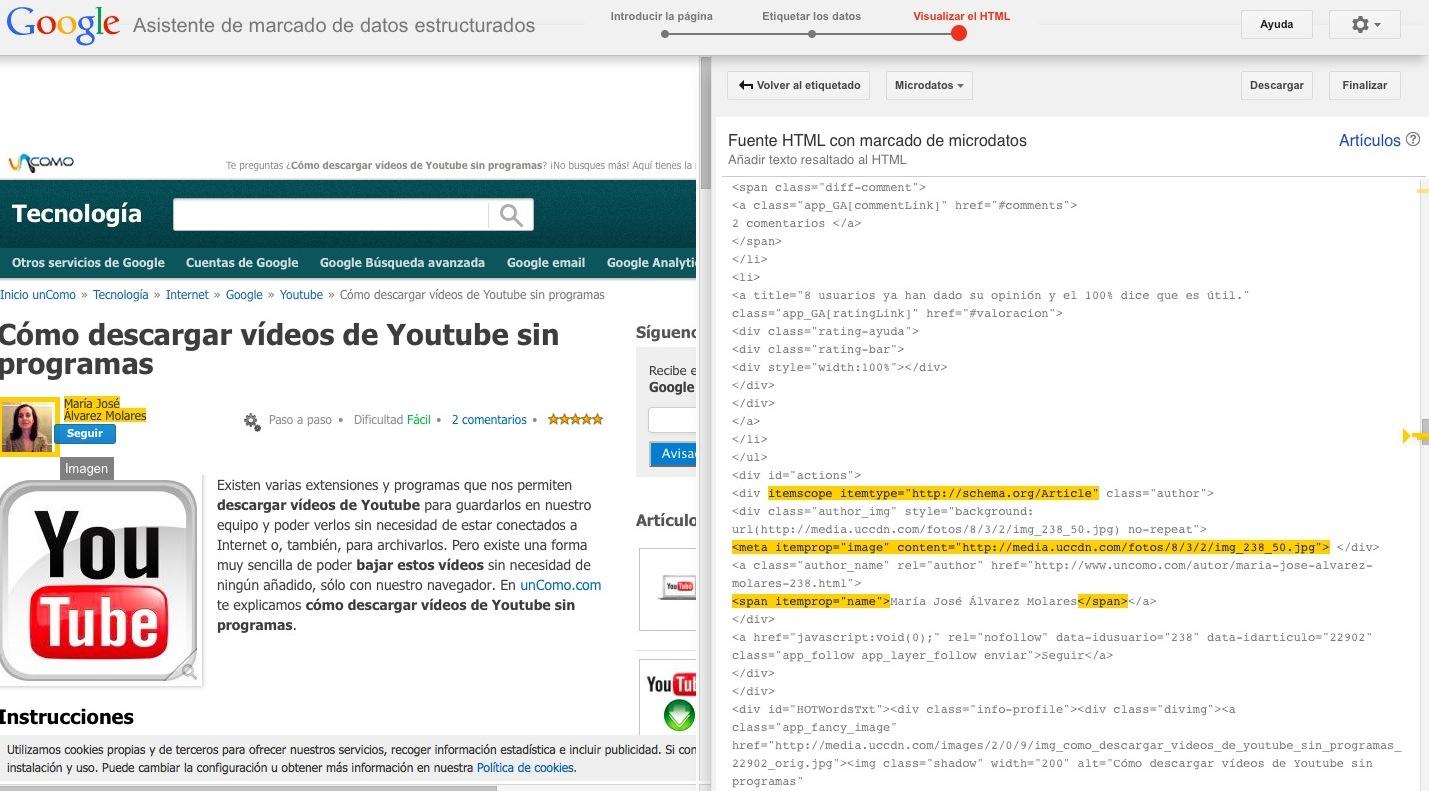Click the blue Seguir button under author
The width and height of the screenshot is (1429, 791).
85,434
